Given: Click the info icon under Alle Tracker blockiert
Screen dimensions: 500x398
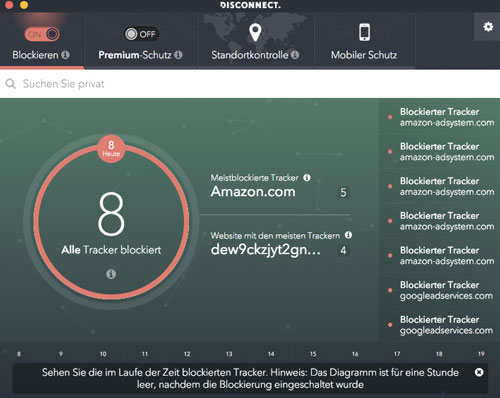Looking at the screenshot, I should tap(111, 274).
